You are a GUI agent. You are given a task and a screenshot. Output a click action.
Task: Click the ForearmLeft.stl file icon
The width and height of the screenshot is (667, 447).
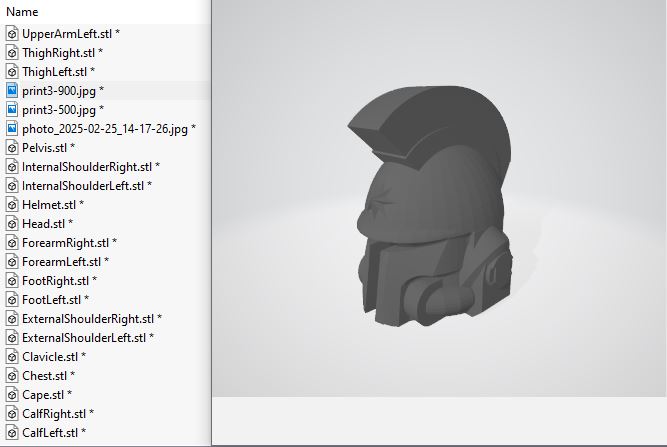(12, 262)
